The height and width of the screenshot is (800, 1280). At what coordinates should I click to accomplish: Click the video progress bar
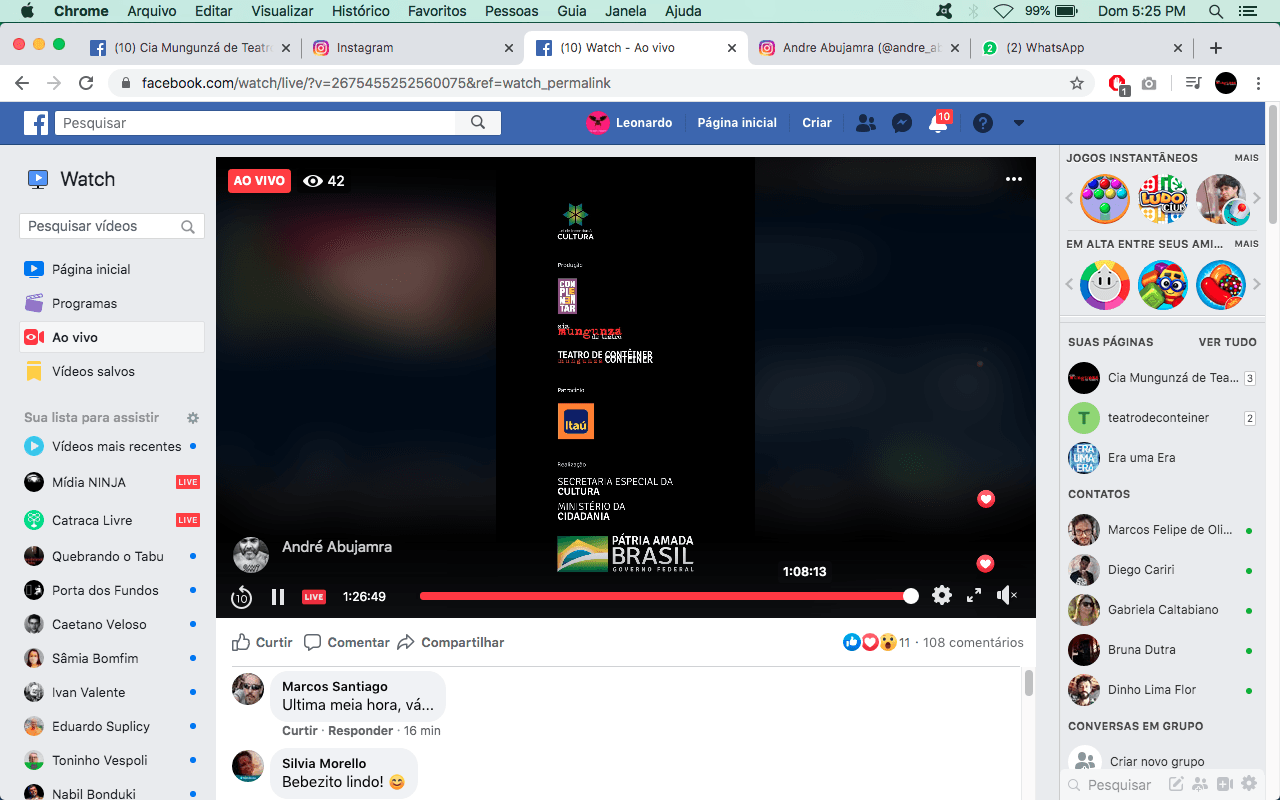[665, 596]
